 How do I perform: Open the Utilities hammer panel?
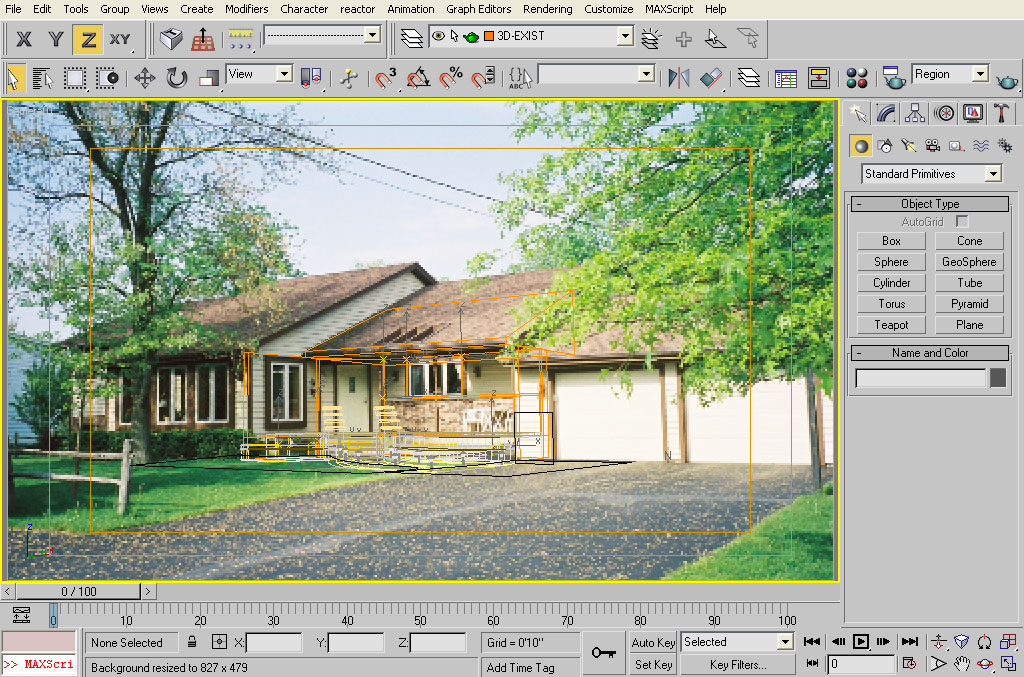[1002, 113]
